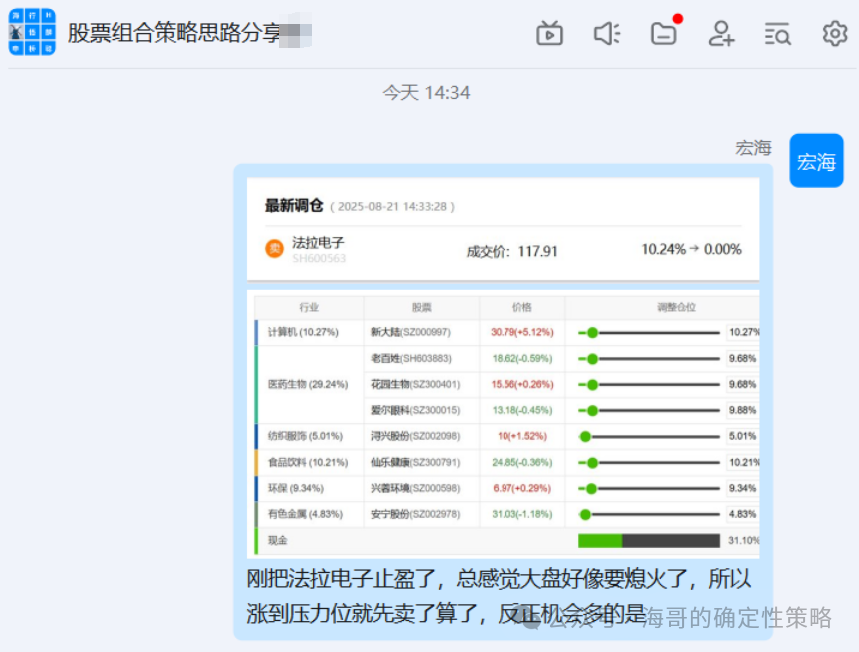Open the search chat history icon
Viewport: 859px width, 652px height.
coord(777,34)
